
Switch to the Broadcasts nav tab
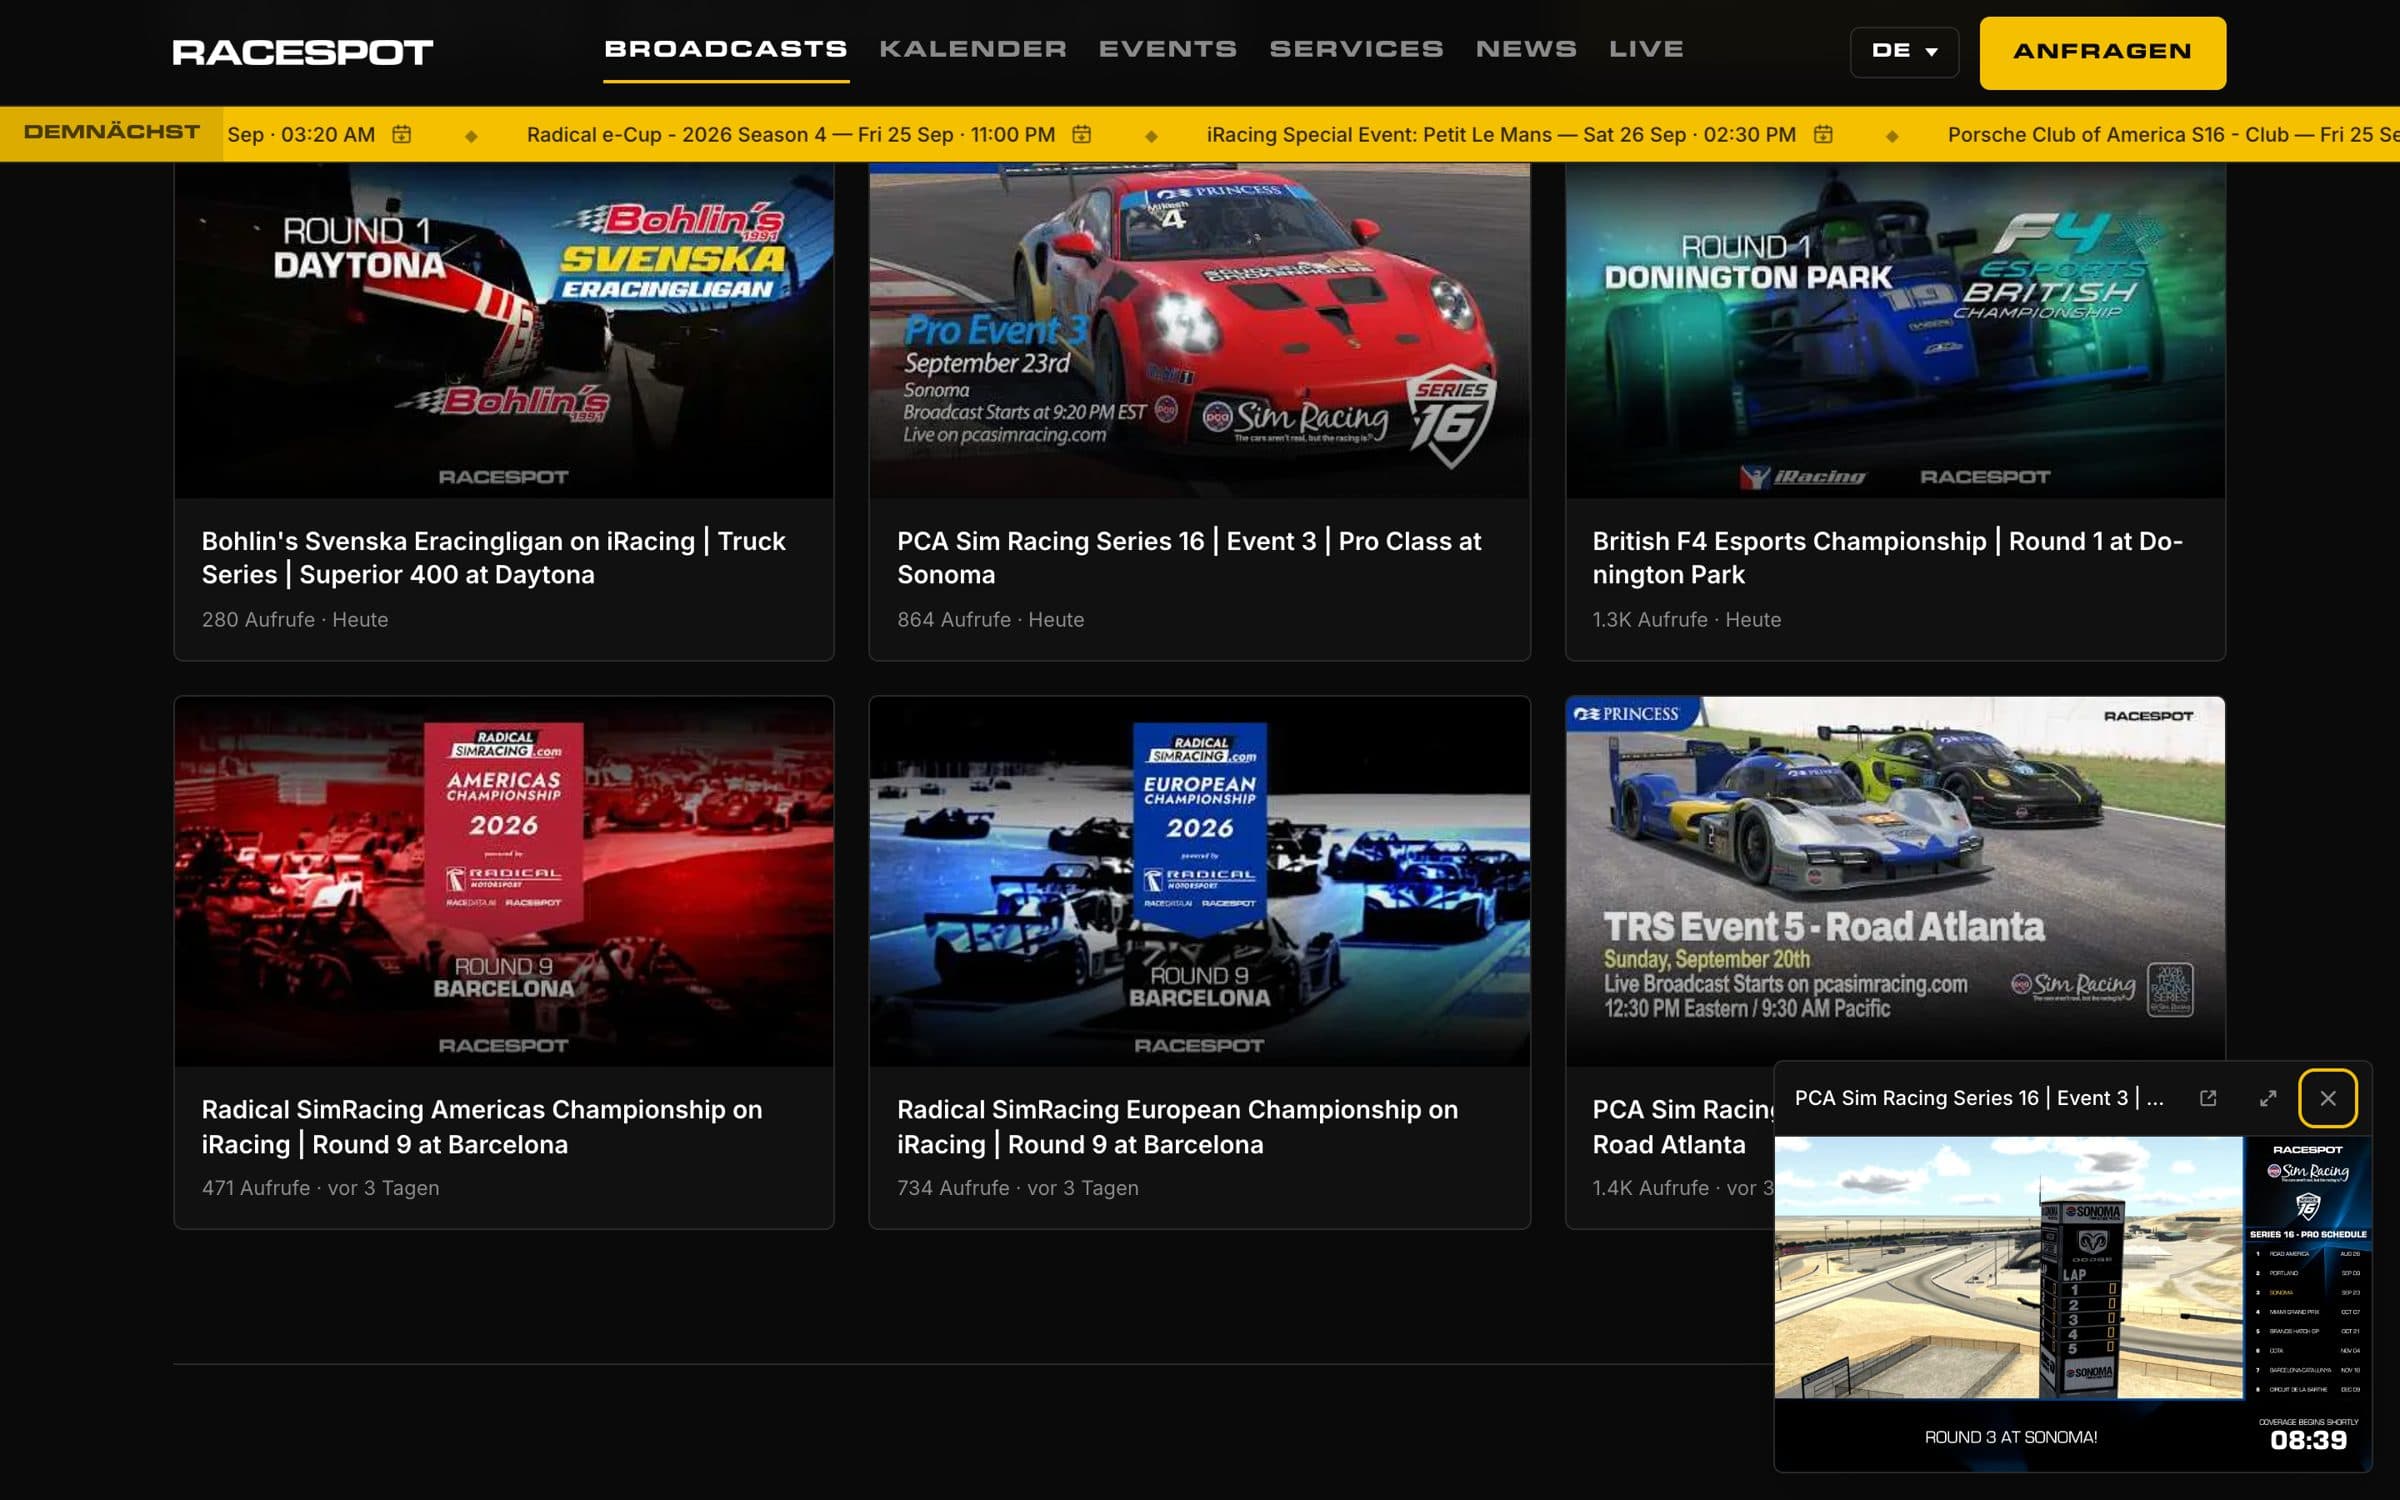pyautogui.click(x=726, y=49)
